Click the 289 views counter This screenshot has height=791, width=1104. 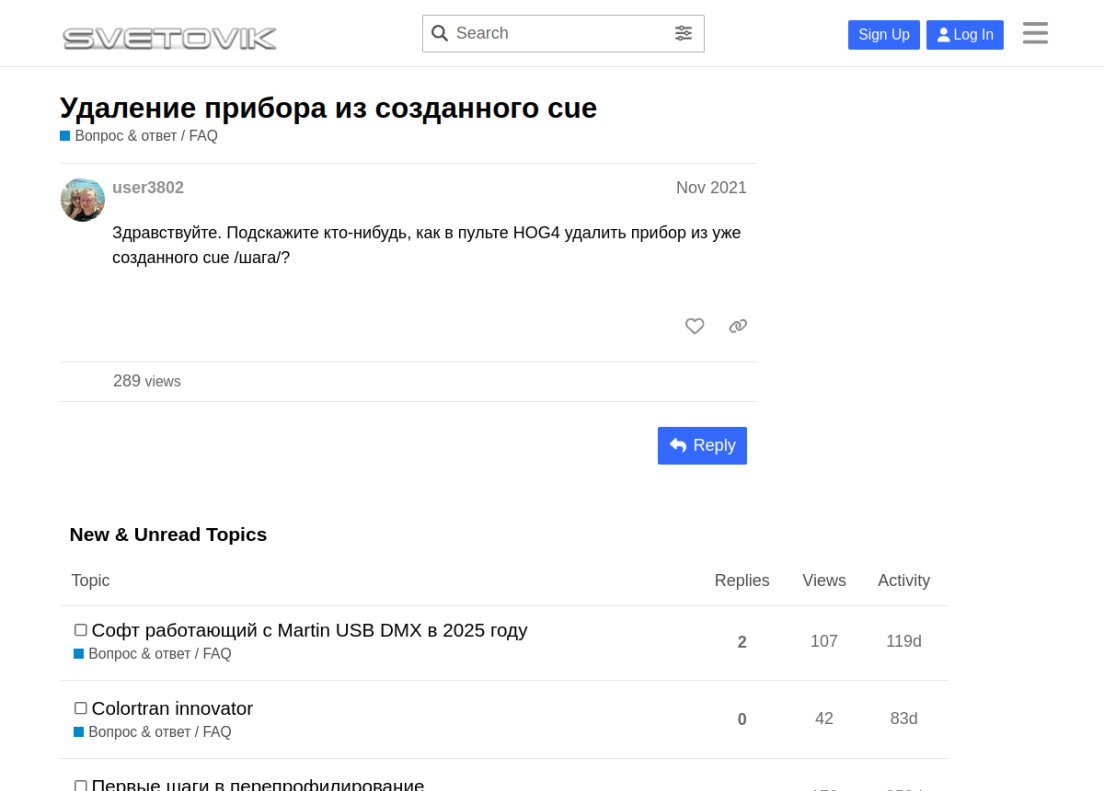pos(147,381)
